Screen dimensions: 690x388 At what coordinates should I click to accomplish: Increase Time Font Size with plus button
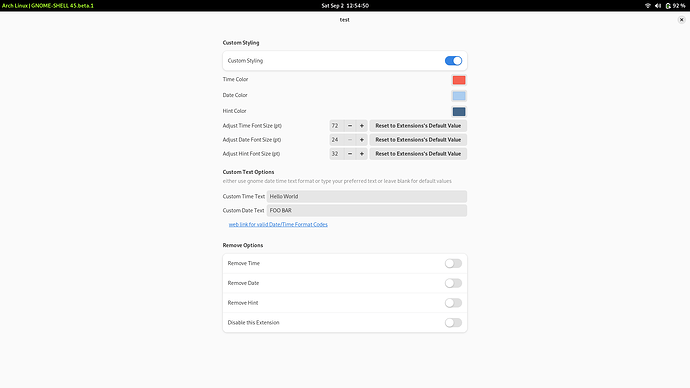click(x=362, y=126)
